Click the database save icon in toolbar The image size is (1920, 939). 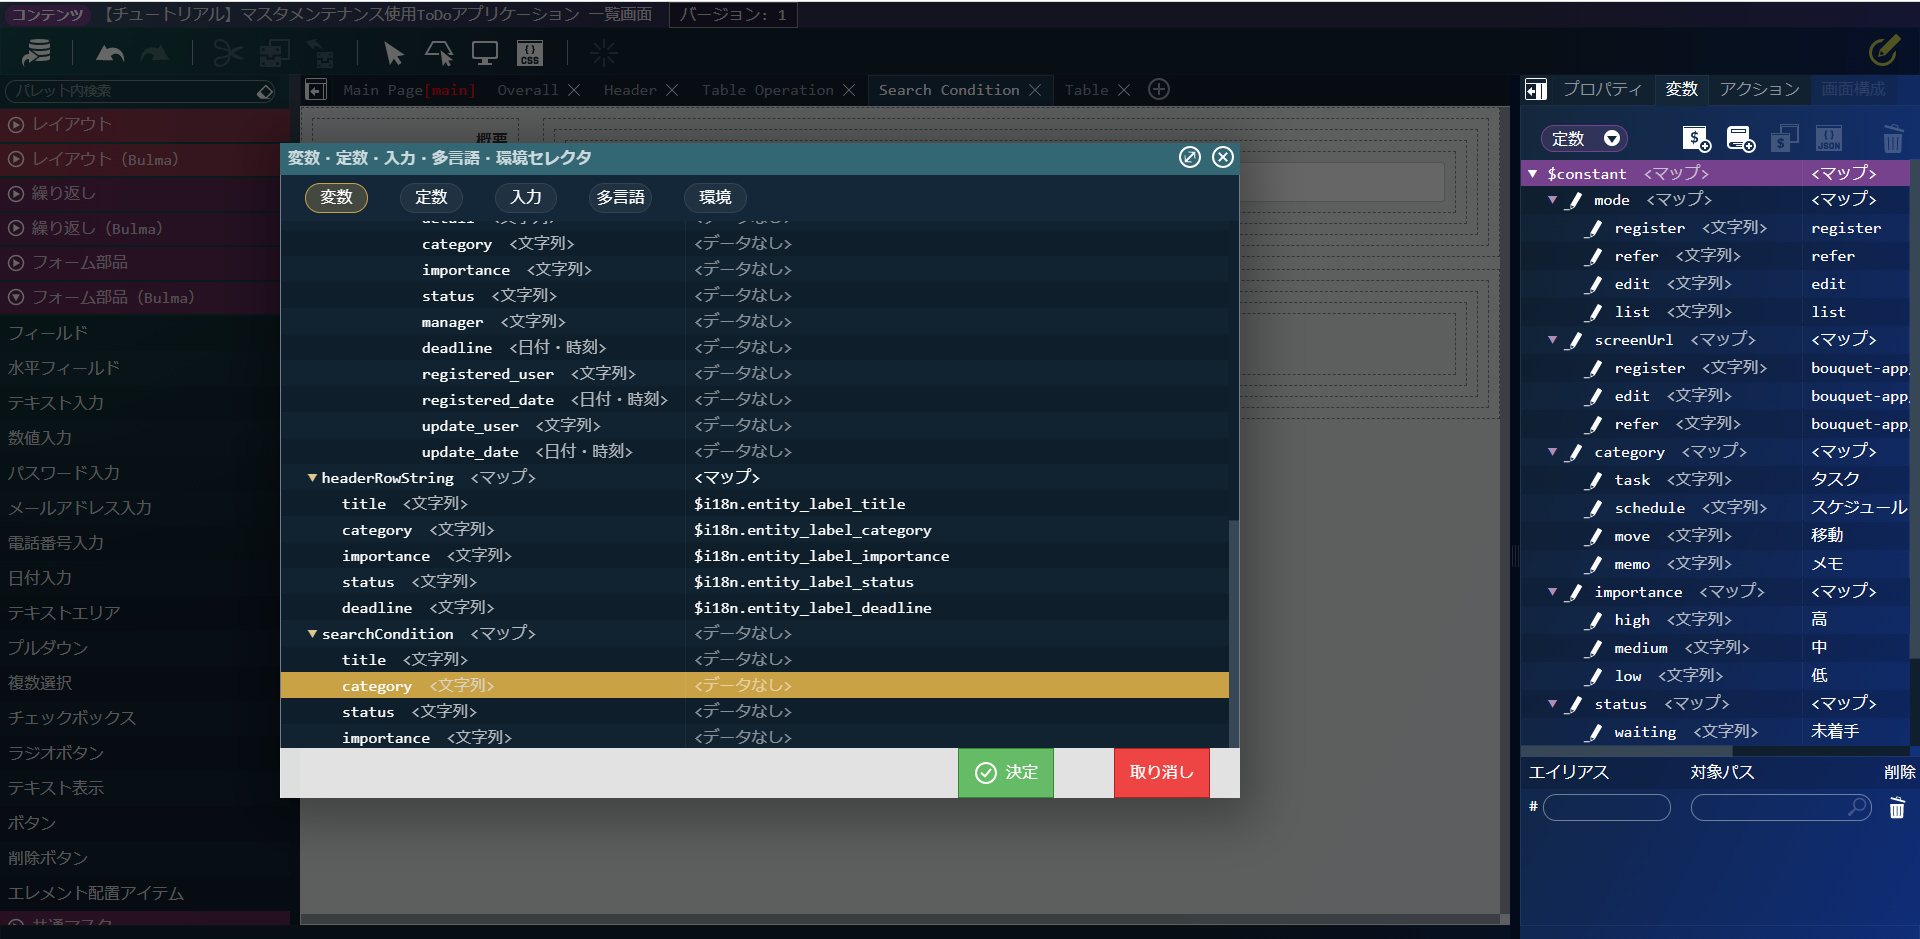tap(37, 52)
